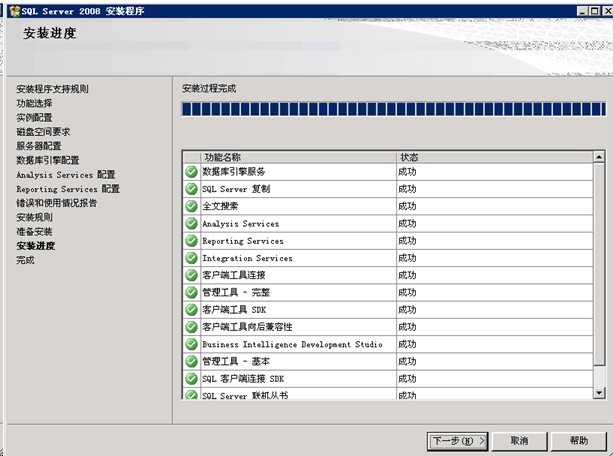The image size is (613, 456).
Task: Click the scroll down arrow of feature list
Action: tap(599, 393)
